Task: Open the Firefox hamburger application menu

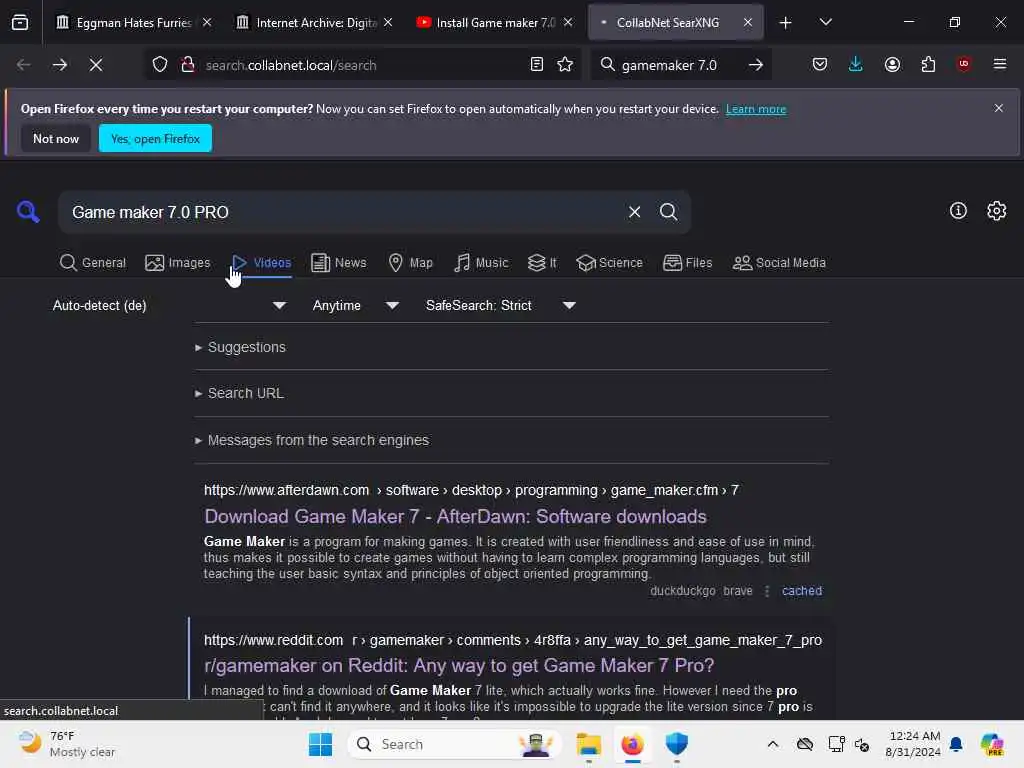Action: [x=1000, y=64]
